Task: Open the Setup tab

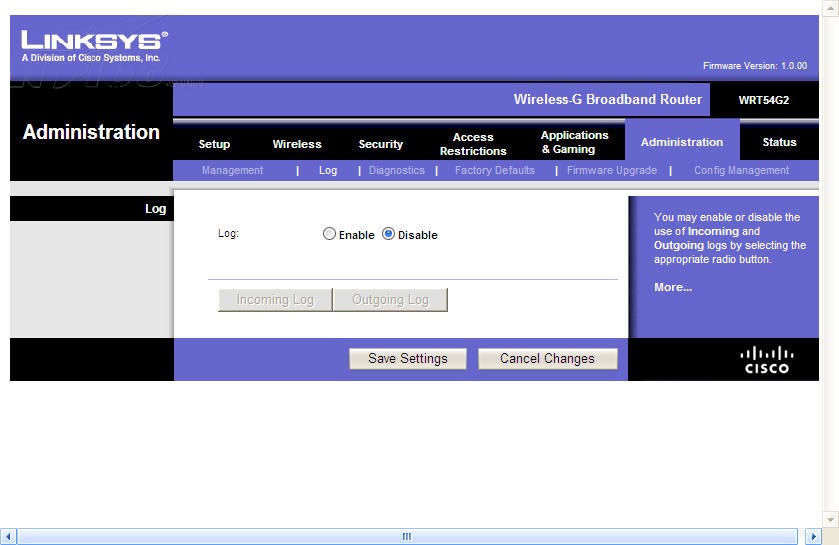Action: (214, 144)
